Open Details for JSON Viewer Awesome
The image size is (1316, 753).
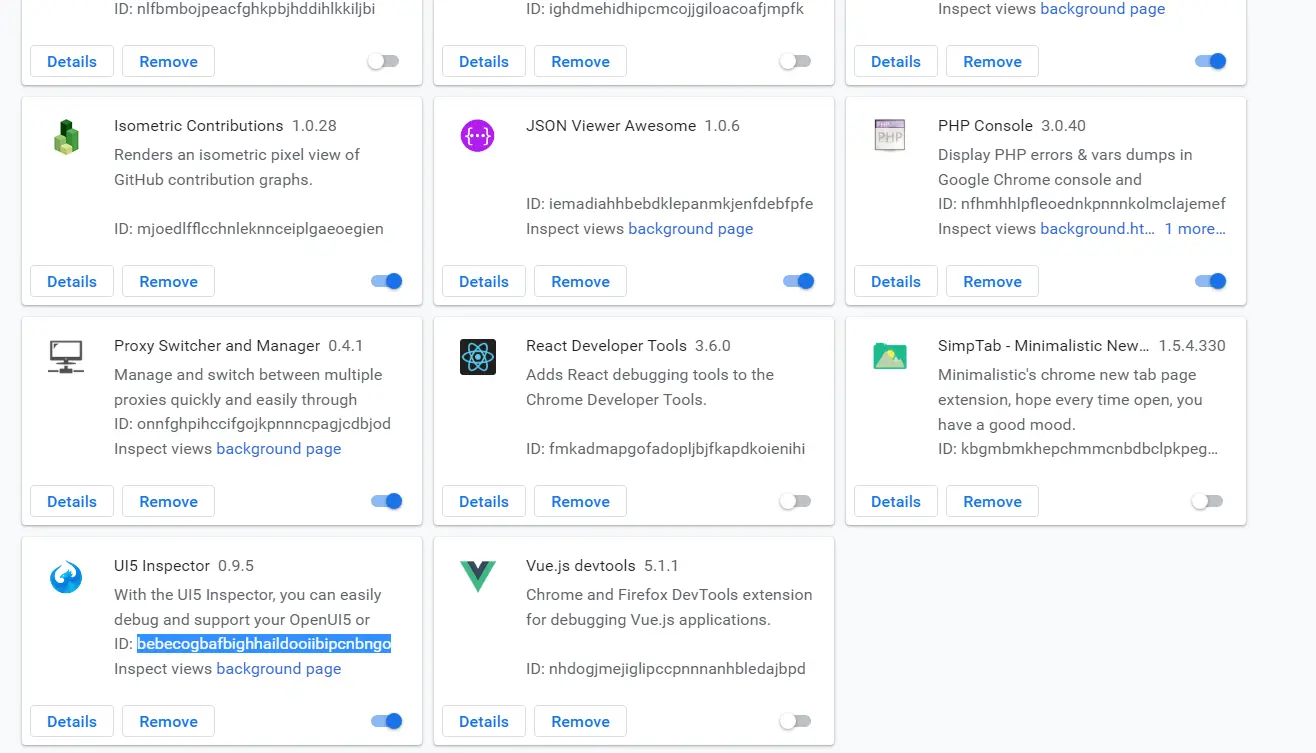(484, 281)
